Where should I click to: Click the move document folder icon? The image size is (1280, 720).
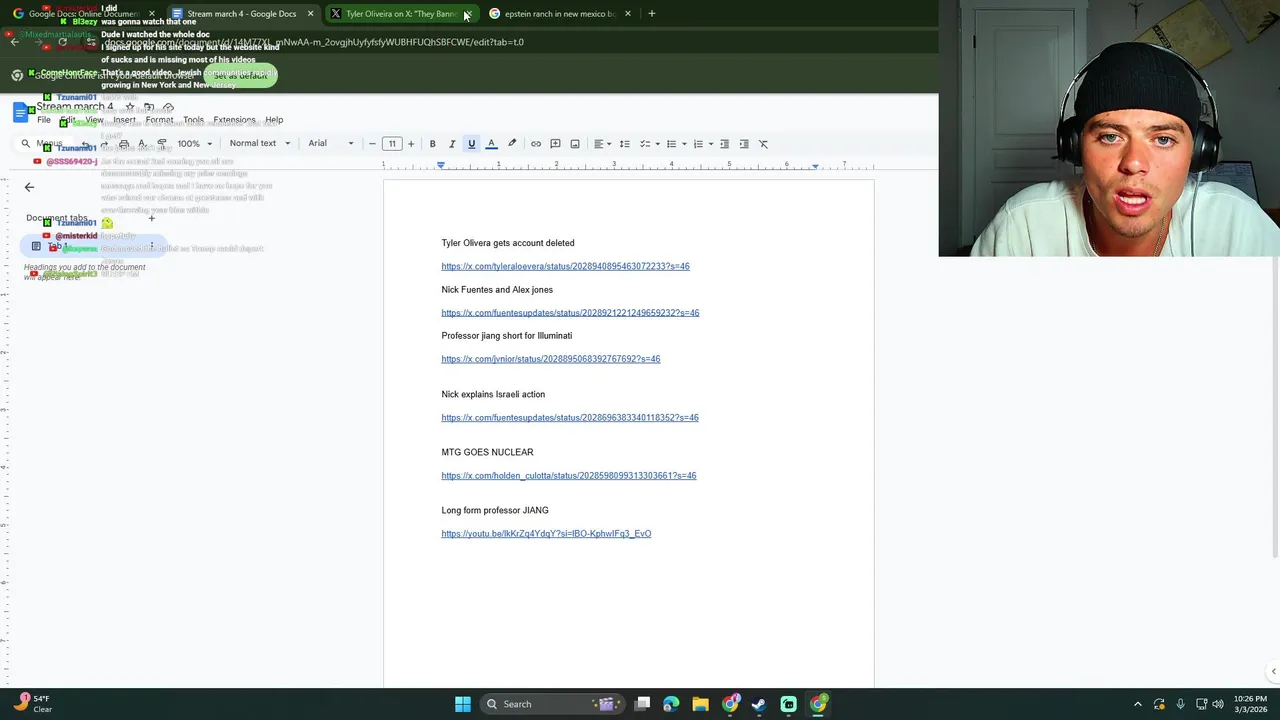[149, 107]
